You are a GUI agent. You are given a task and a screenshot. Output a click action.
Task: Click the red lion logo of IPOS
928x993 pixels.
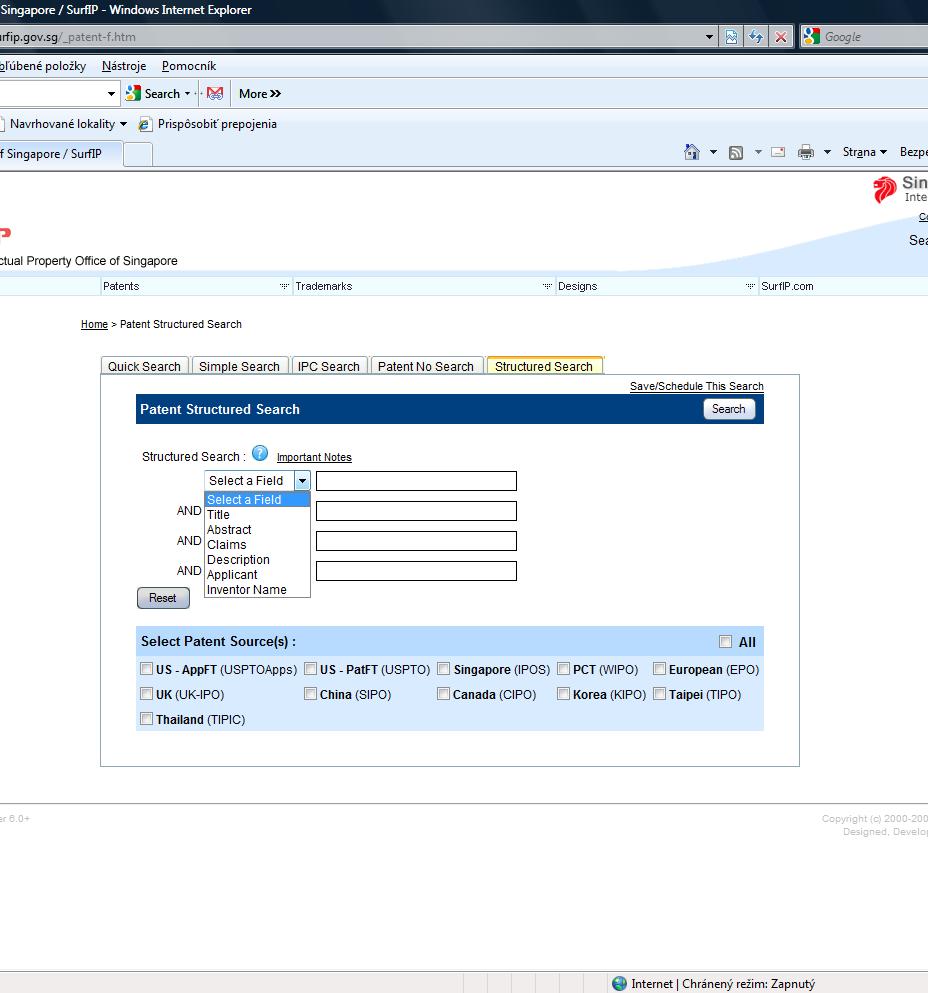pyautogui.click(x=884, y=189)
